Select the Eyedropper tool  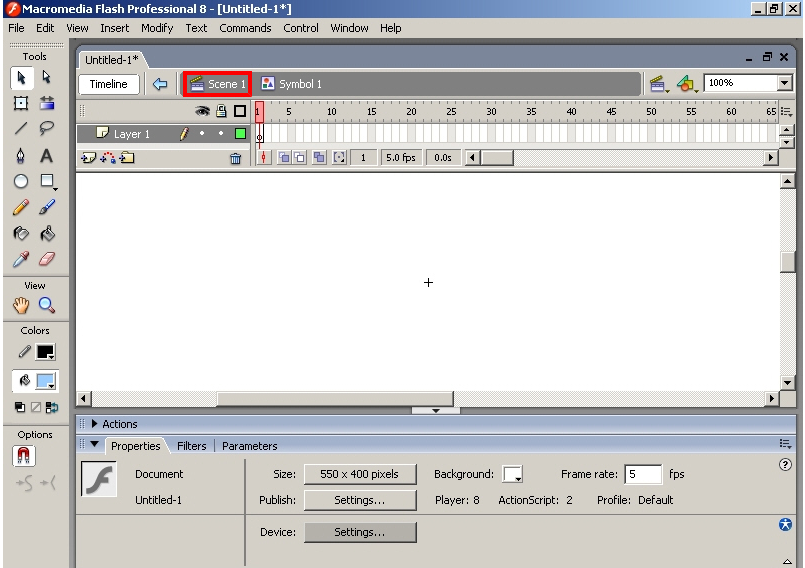click(x=21, y=259)
